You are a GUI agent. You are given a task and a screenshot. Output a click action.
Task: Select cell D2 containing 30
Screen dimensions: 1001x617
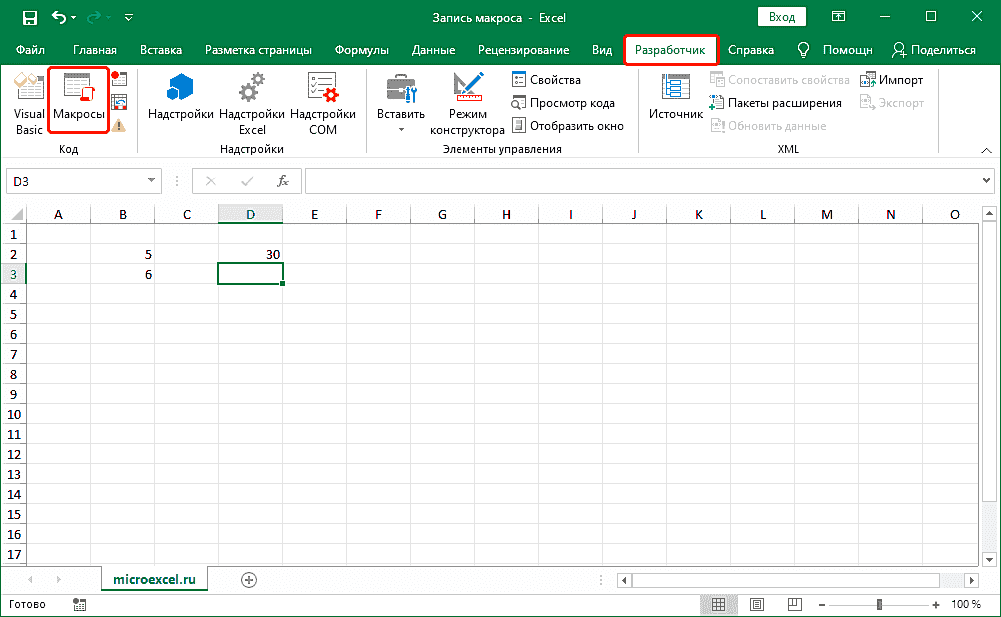tap(250, 254)
